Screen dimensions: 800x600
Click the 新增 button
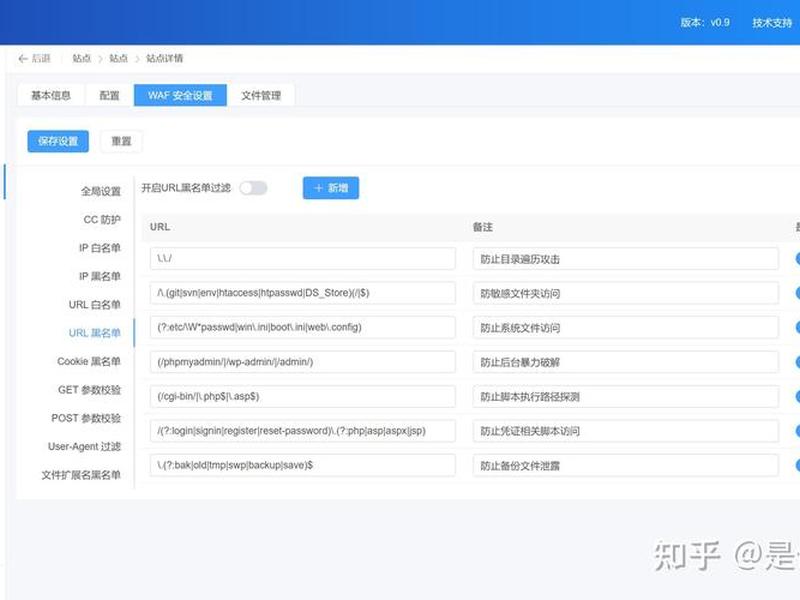331,188
